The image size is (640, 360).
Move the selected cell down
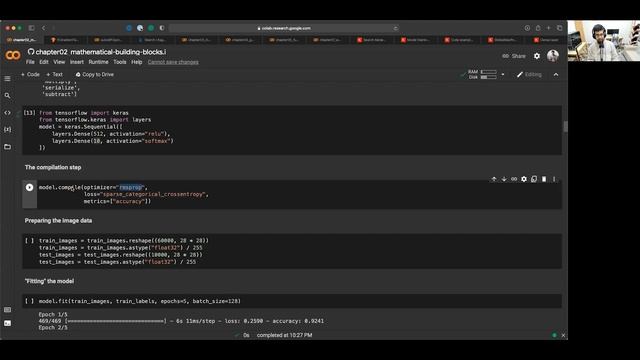(504, 179)
